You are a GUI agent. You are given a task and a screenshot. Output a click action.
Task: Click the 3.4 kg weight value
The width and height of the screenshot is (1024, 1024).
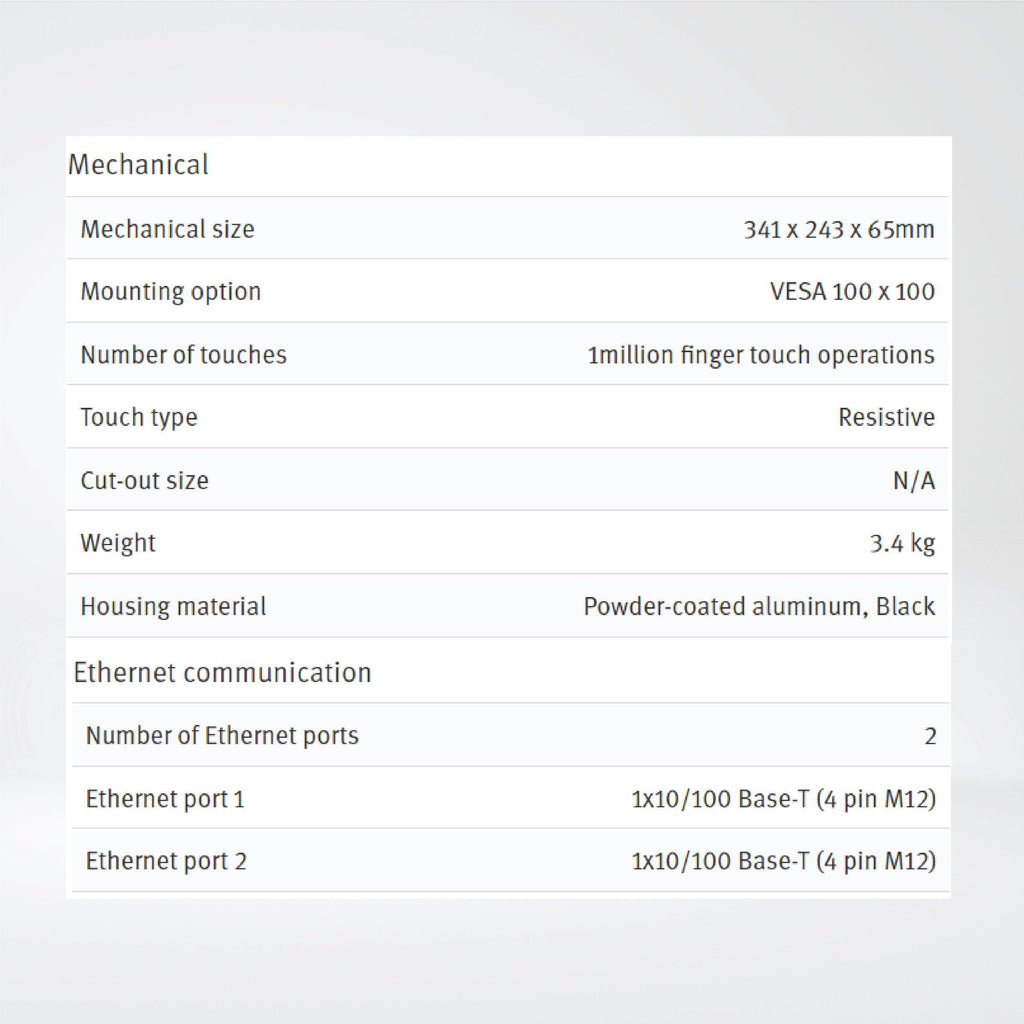click(x=902, y=544)
